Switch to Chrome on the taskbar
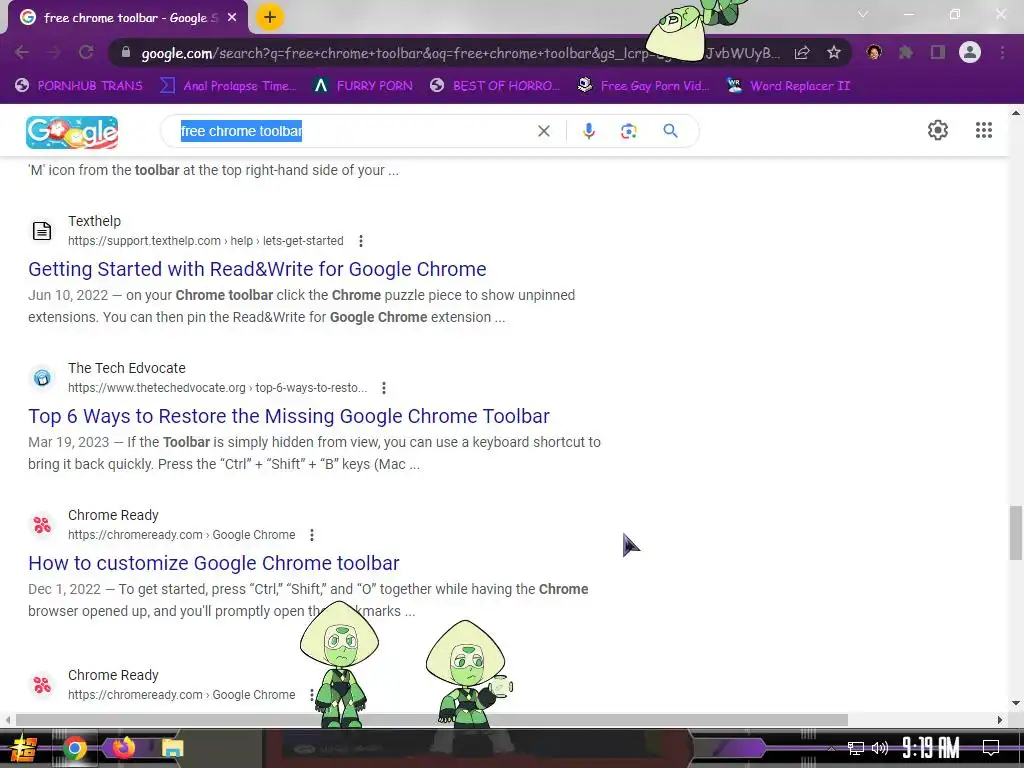Image resolution: width=1024 pixels, height=768 pixels. coord(74,748)
